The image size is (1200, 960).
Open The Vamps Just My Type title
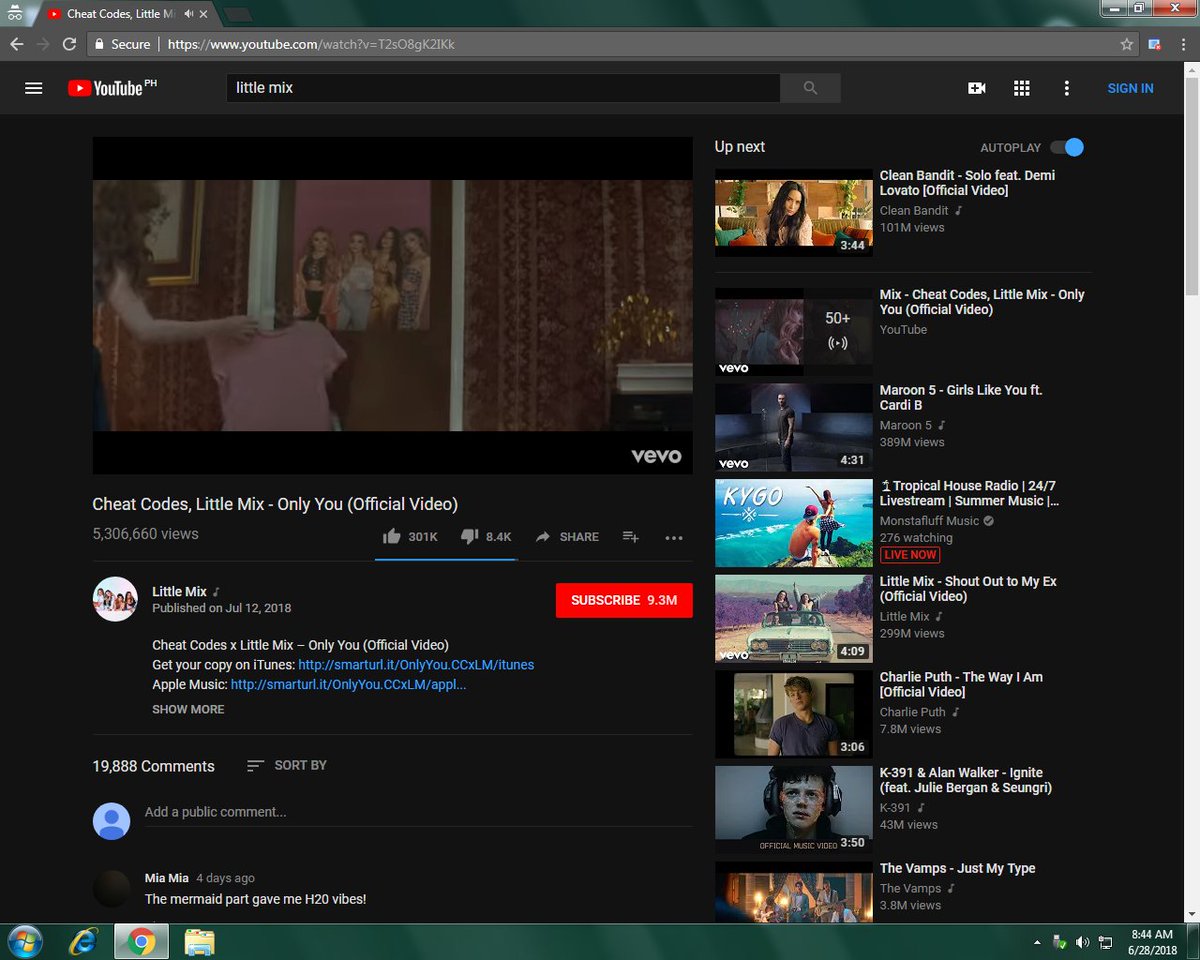coord(957,868)
